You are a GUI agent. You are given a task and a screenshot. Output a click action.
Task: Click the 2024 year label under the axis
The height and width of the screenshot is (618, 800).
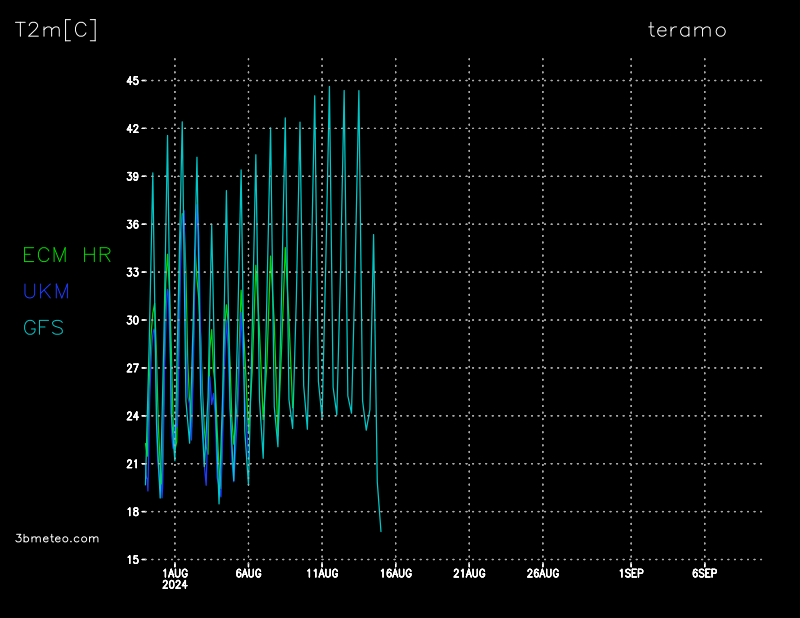click(175, 585)
